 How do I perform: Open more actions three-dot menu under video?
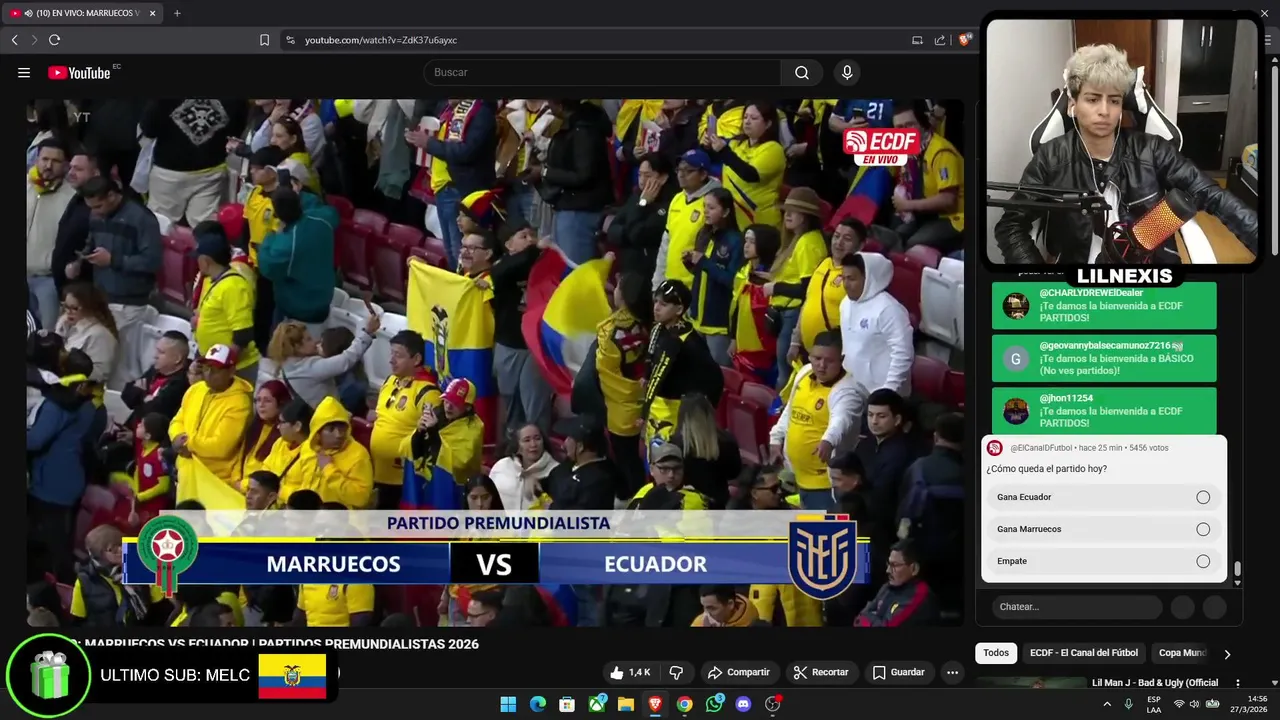(x=952, y=672)
